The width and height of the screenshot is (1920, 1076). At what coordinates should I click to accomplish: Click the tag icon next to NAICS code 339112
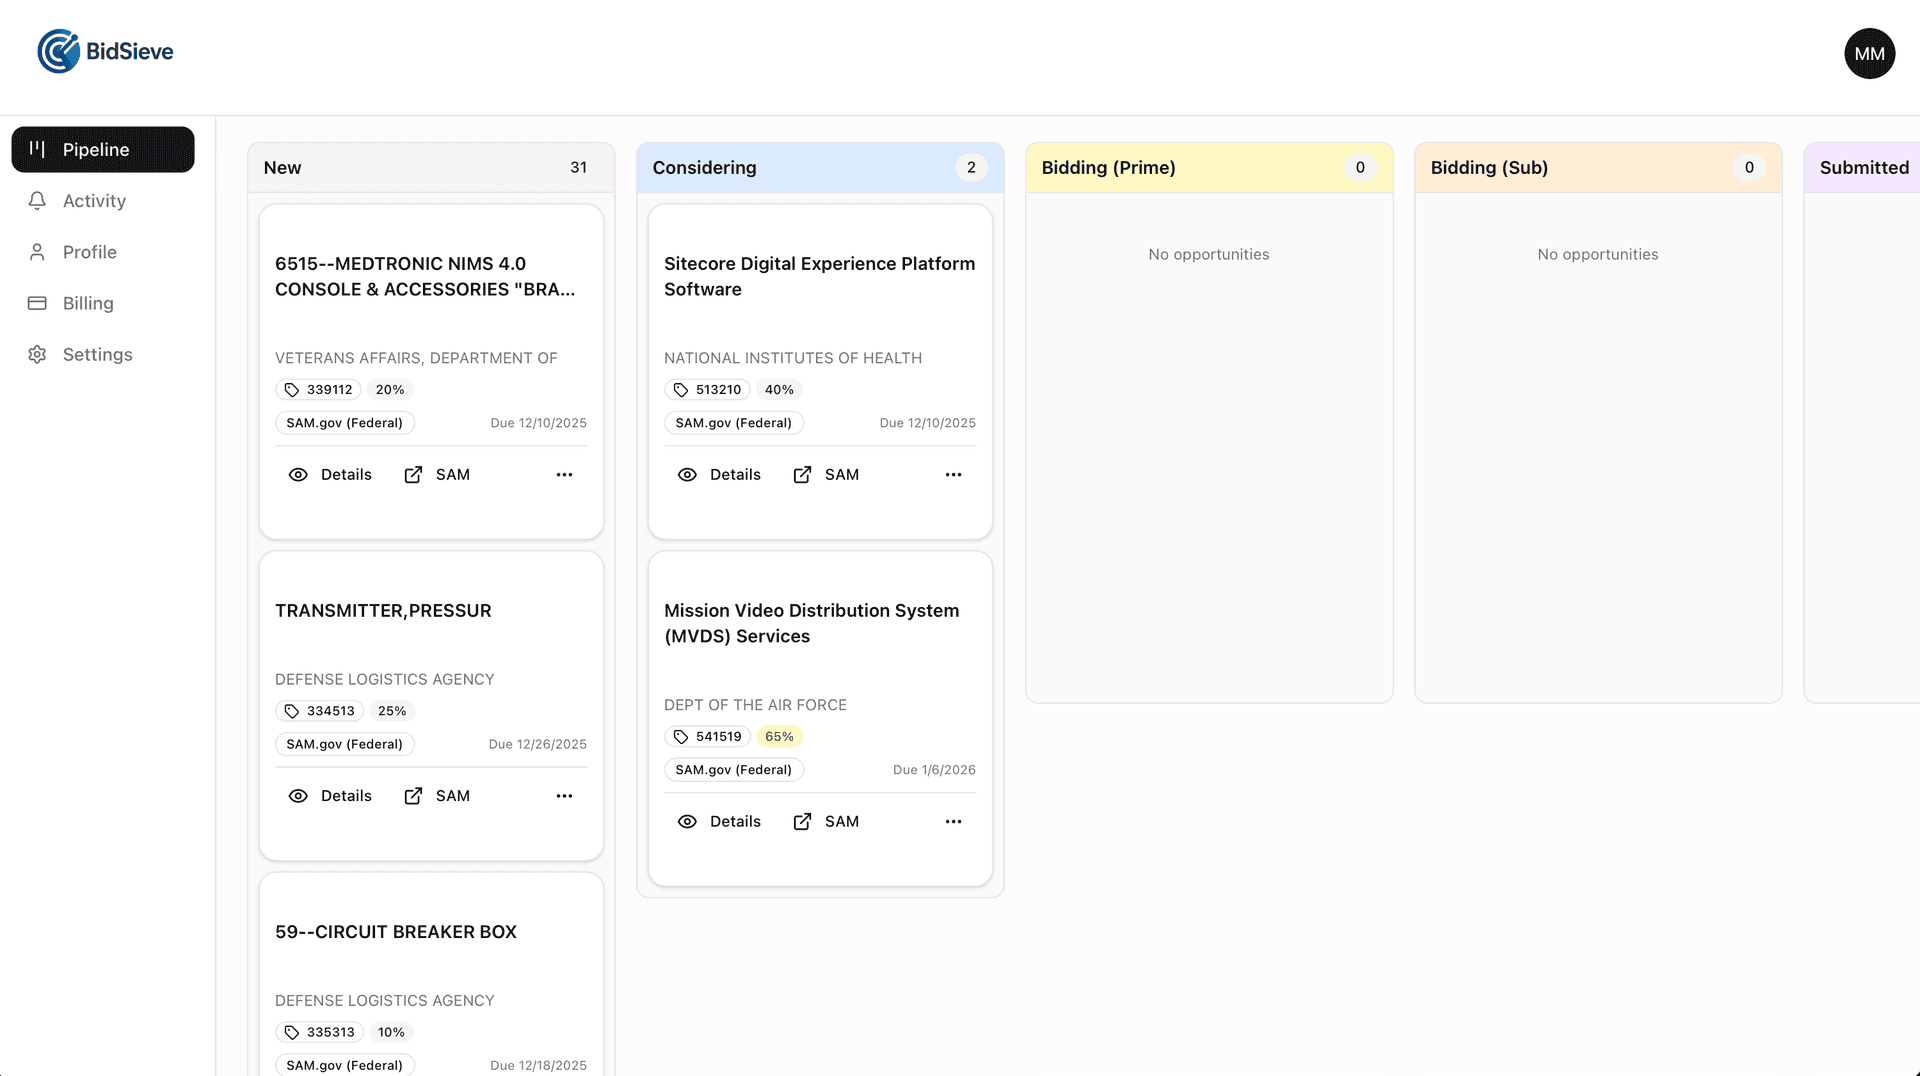pyautogui.click(x=292, y=390)
